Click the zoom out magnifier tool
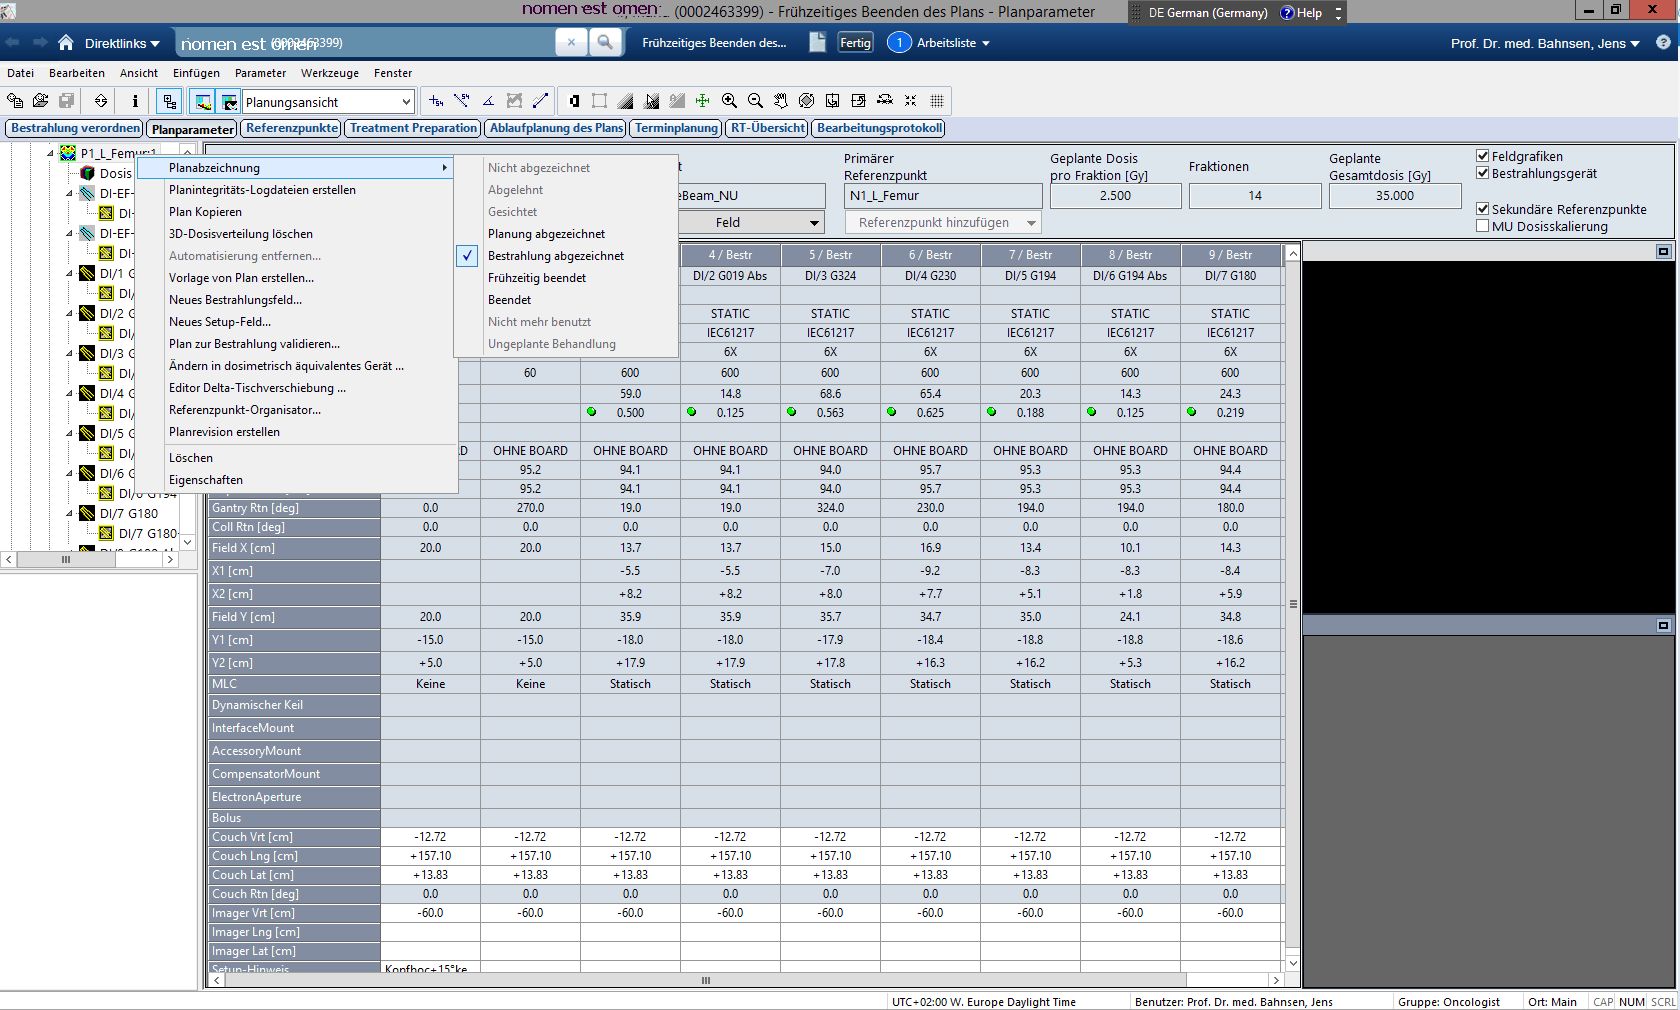This screenshot has height=1010, width=1680. (755, 101)
